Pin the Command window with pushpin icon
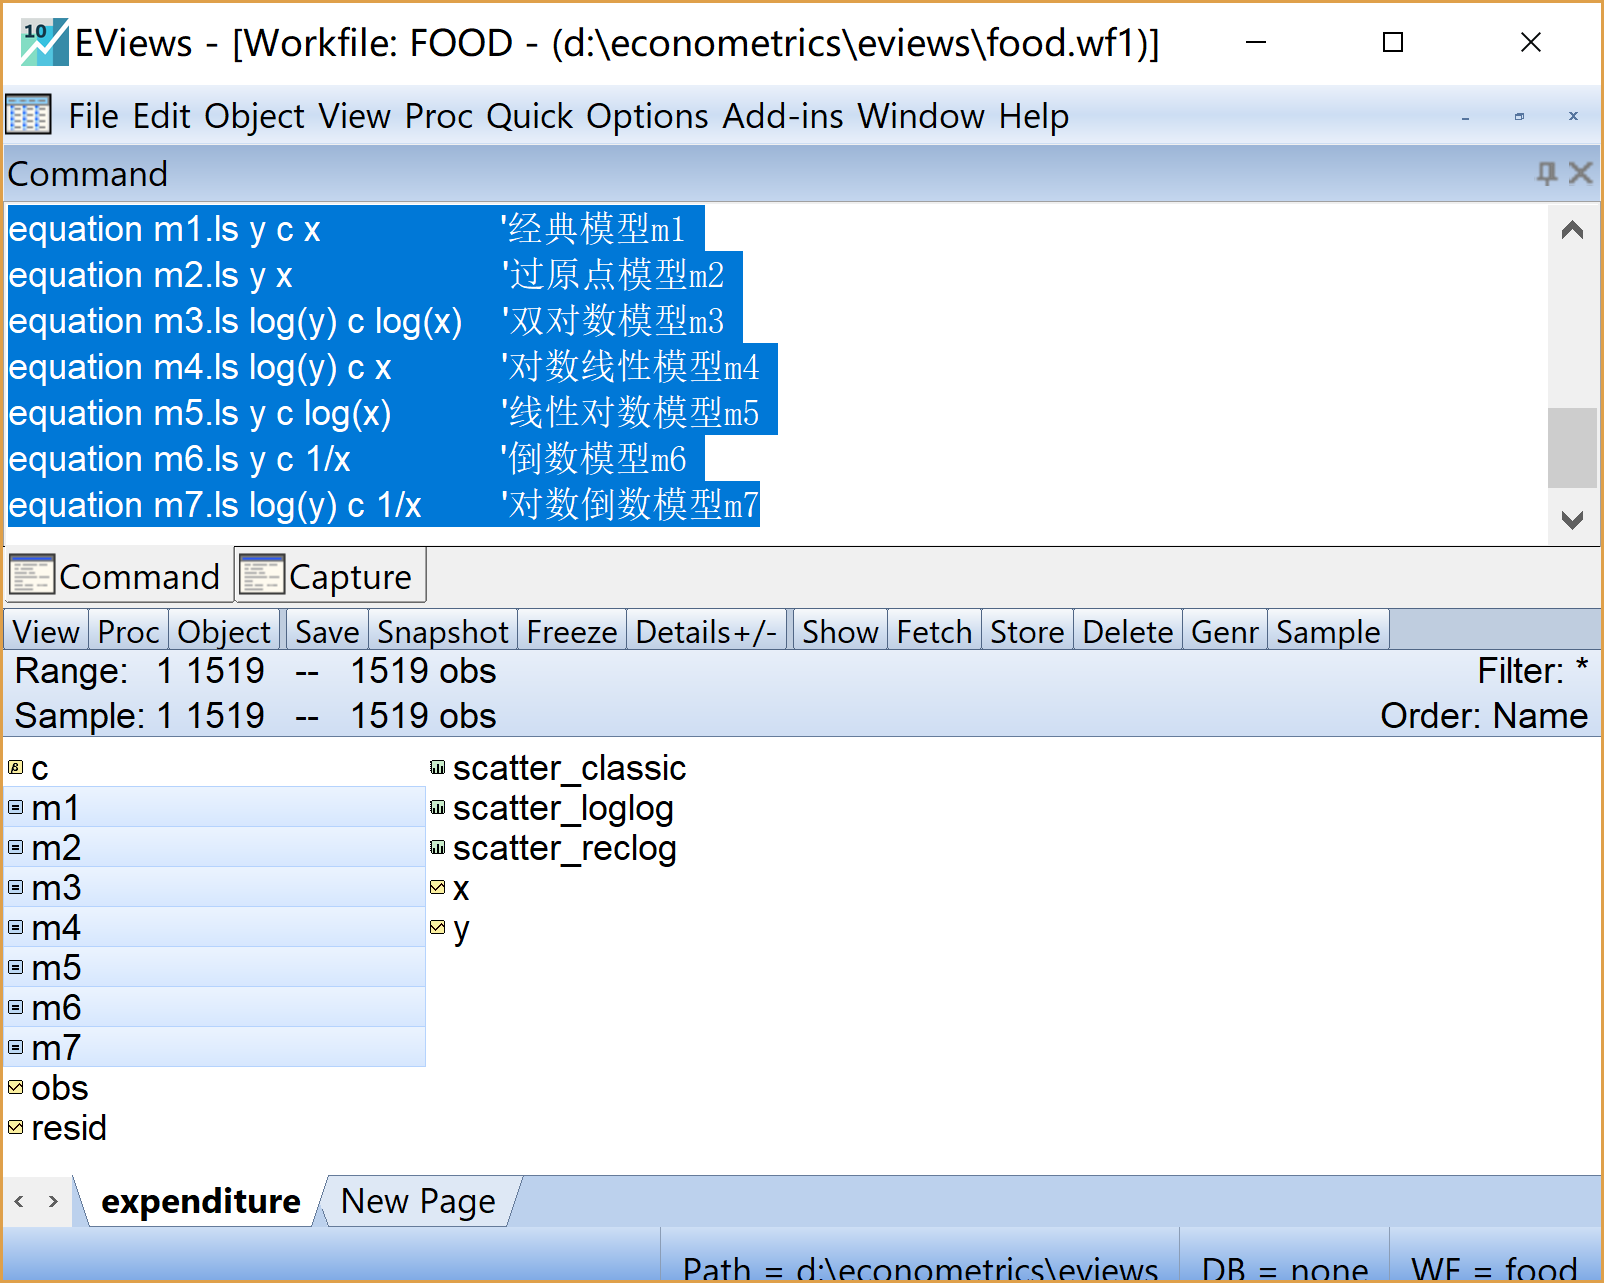 pyautogui.click(x=1546, y=174)
